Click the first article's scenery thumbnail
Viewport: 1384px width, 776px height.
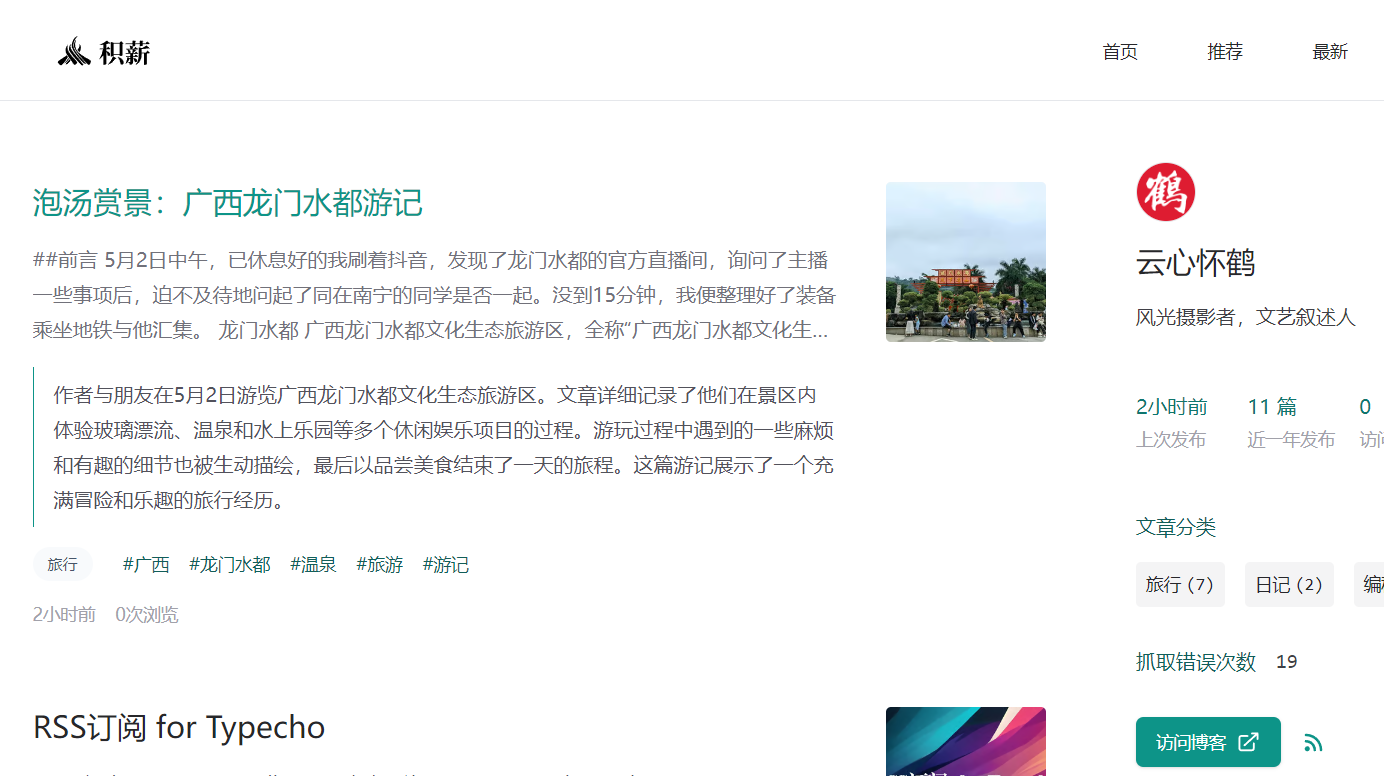click(x=965, y=262)
